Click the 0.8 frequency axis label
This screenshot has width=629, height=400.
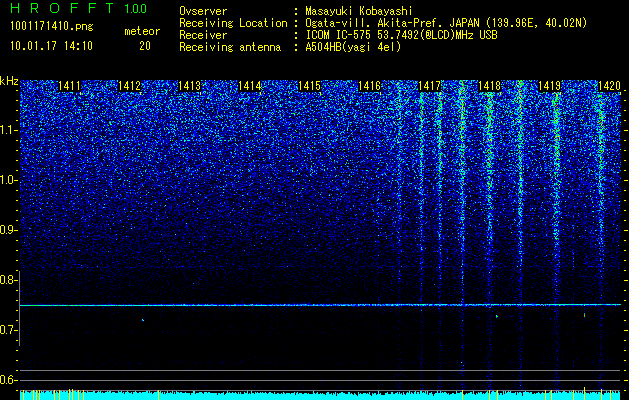click(9, 280)
